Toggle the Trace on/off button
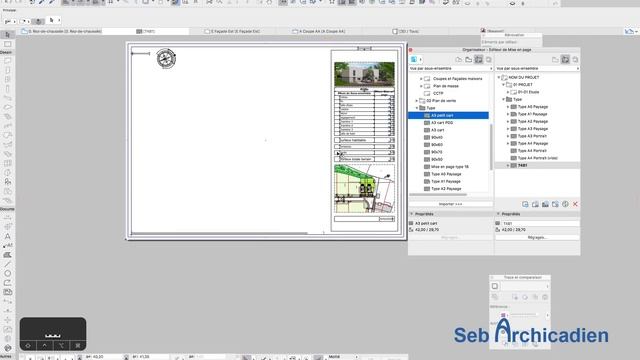This screenshot has width=640, height=360. 495,286
